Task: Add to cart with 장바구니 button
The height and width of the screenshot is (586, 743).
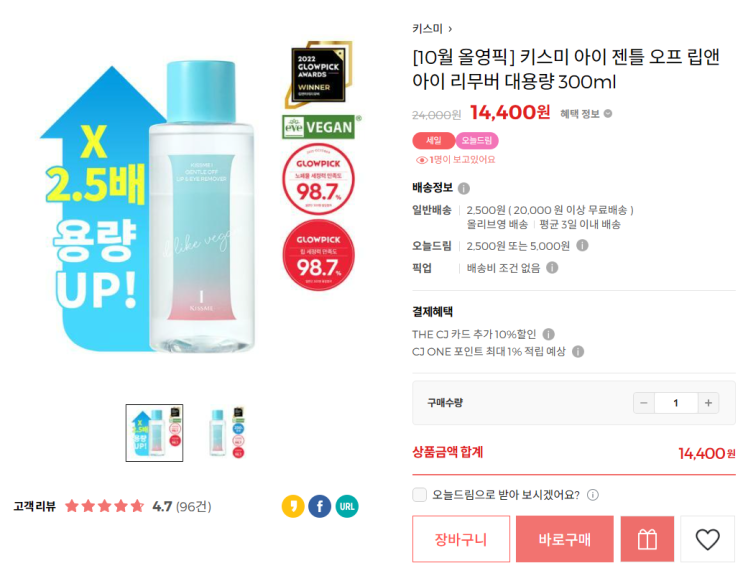Action: (461, 539)
